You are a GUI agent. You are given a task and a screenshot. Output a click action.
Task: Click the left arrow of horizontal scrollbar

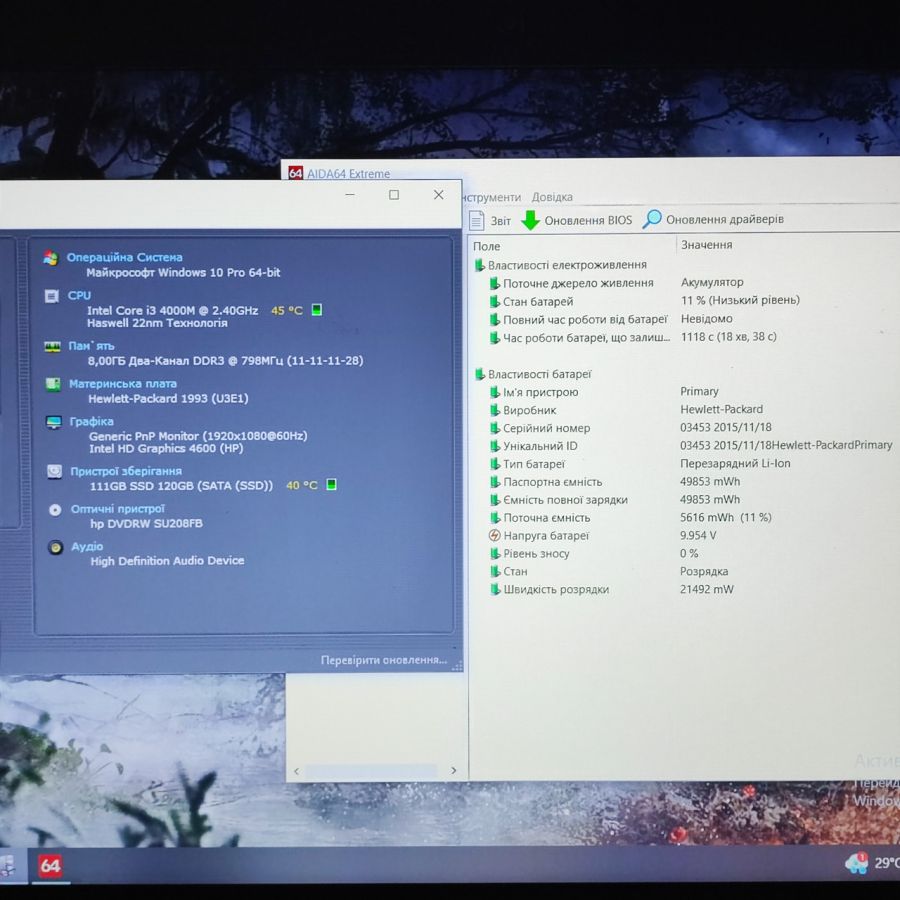[x=297, y=771]
